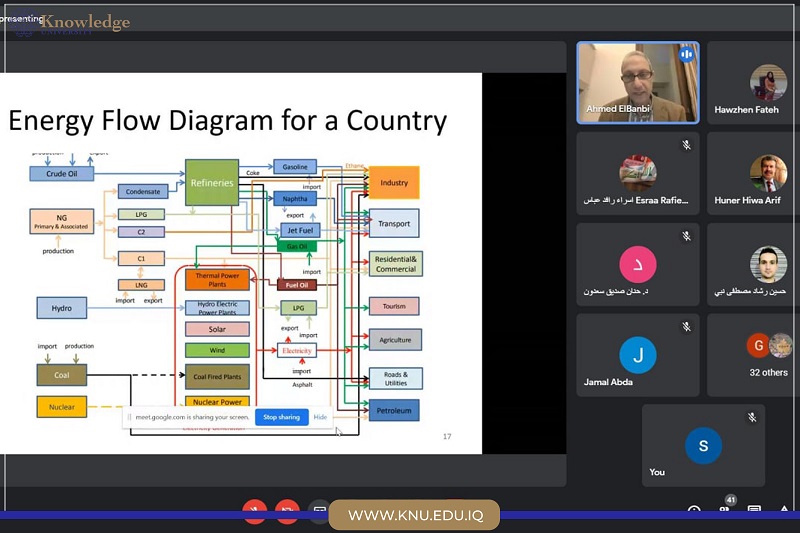800x533 pixels.
Task: Click Stop sharing button
Action: tap(282, 417)
